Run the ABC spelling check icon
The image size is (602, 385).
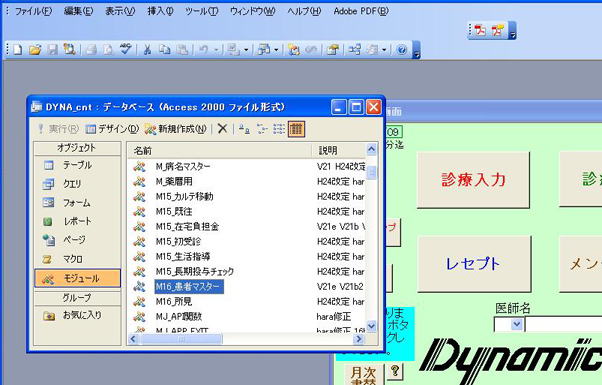pos(126,49)
